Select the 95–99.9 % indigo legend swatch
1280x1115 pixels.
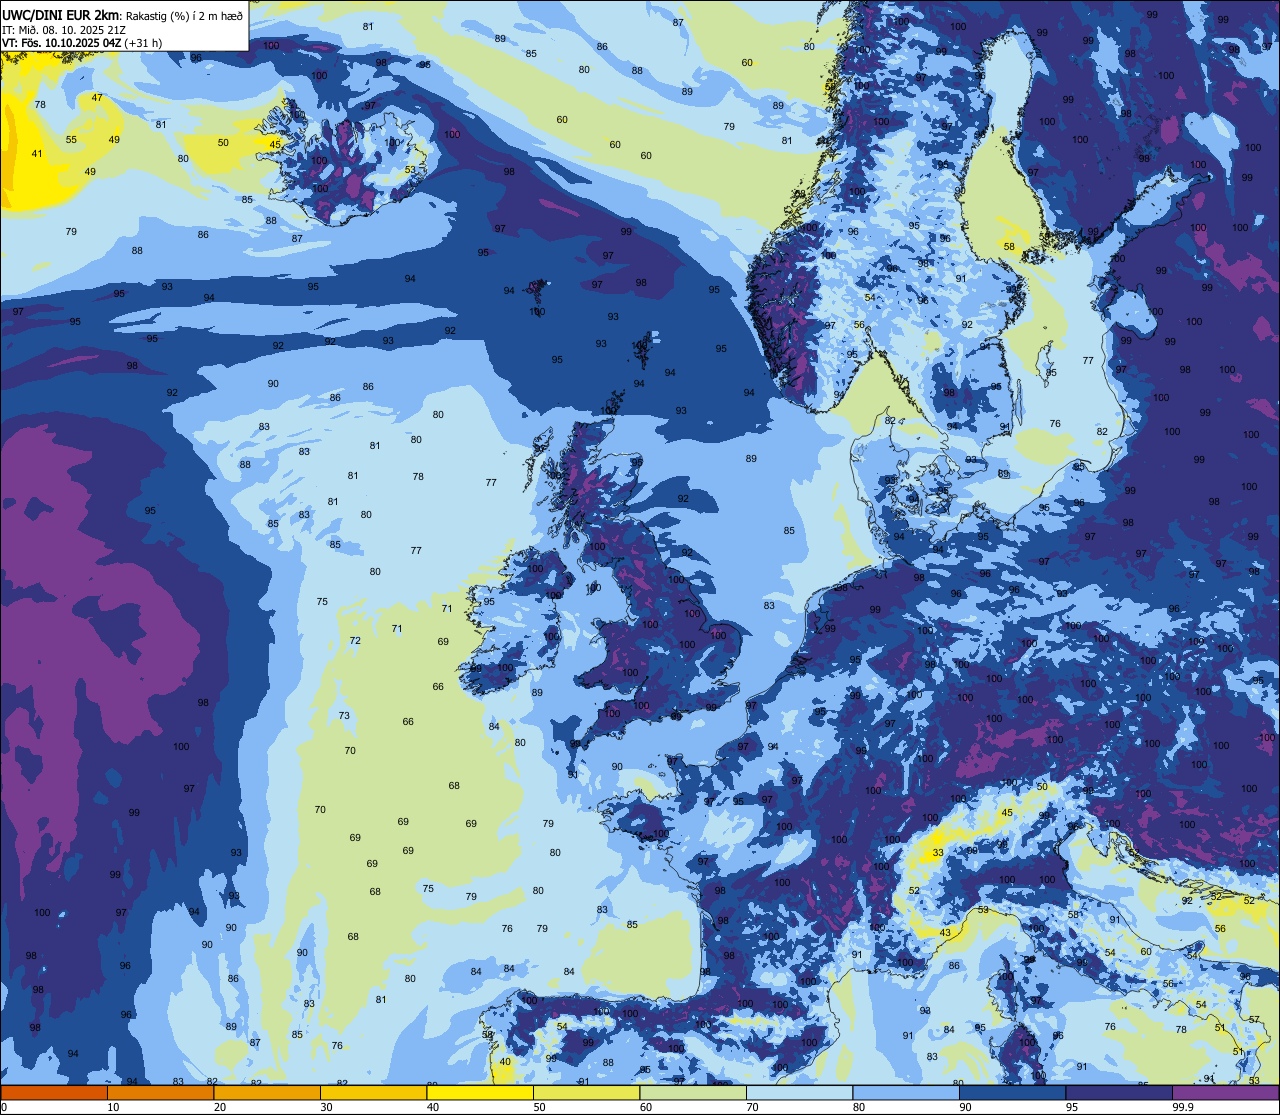[x=1119, y=1093]
